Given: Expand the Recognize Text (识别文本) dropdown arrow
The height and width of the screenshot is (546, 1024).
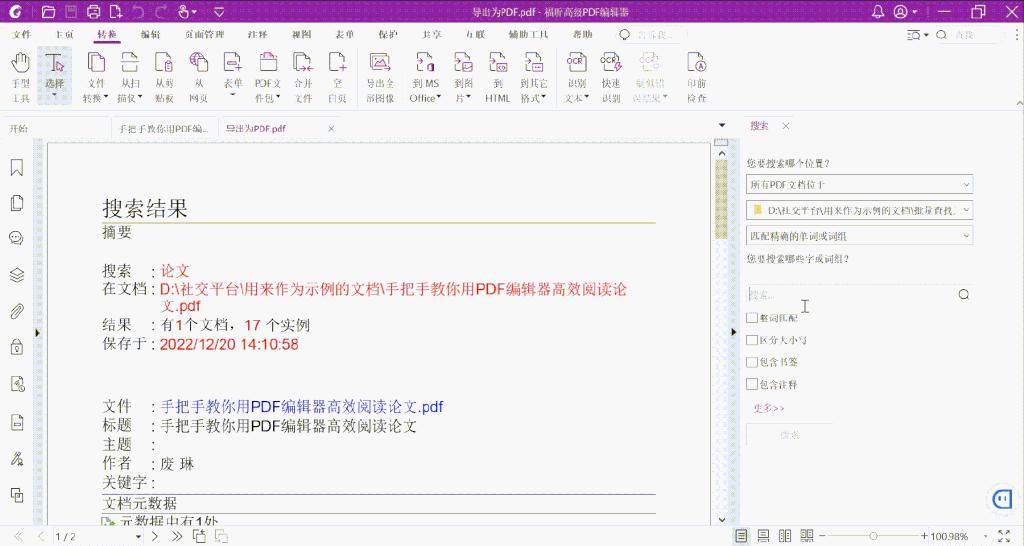Looking at the screenshot, I should coord(586,98).
